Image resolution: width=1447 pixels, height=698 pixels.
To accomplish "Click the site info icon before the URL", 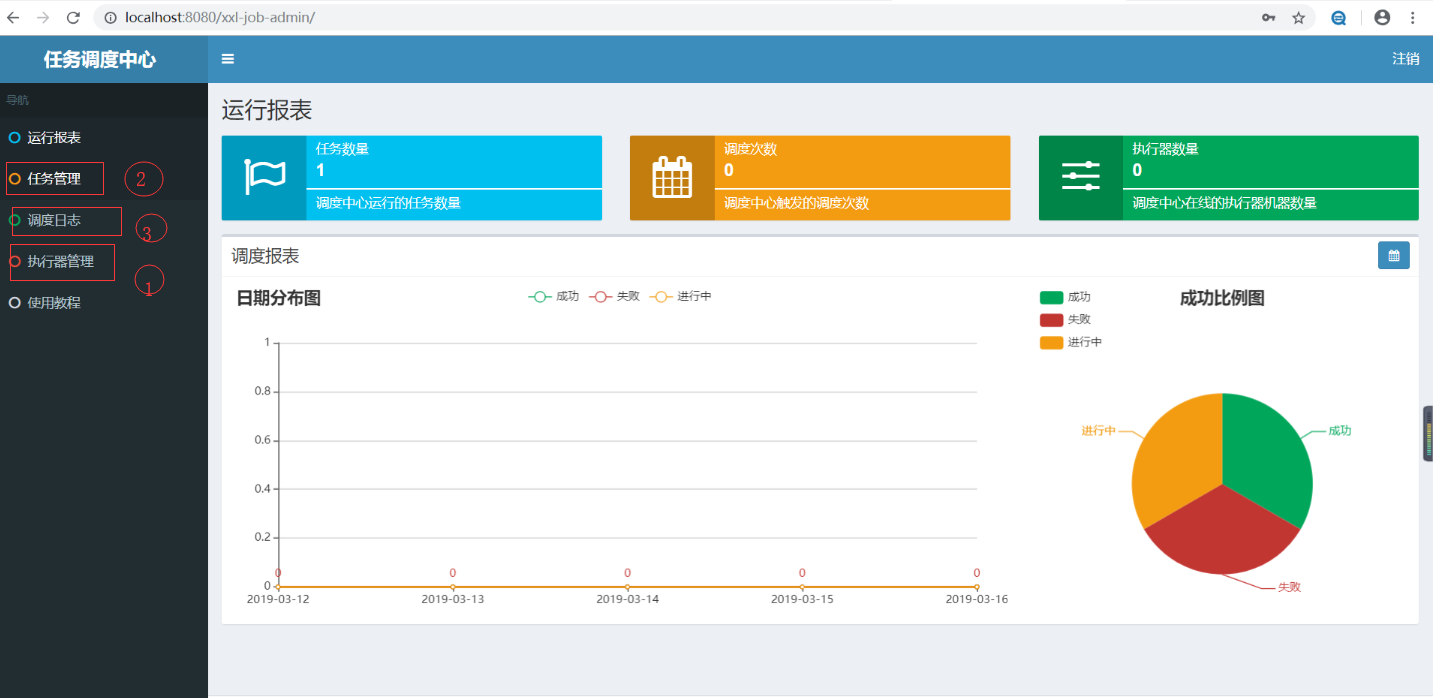I will (110, 17).
